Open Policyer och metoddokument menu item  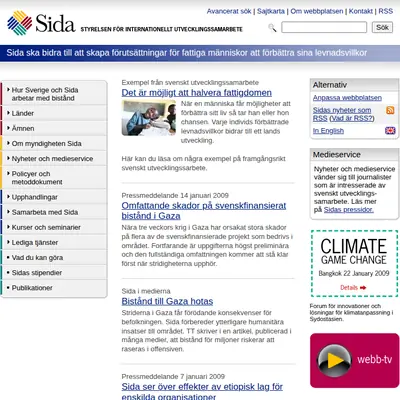coord(54,178)
